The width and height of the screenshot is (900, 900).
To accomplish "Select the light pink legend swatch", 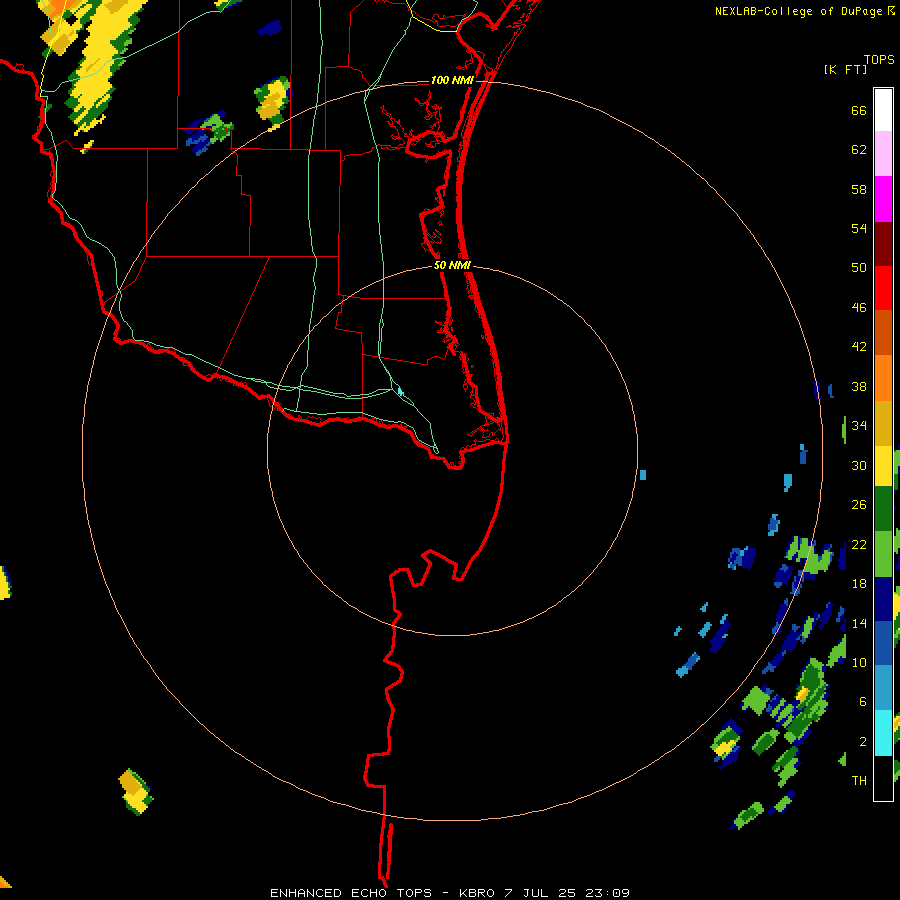I will point(883,153).
